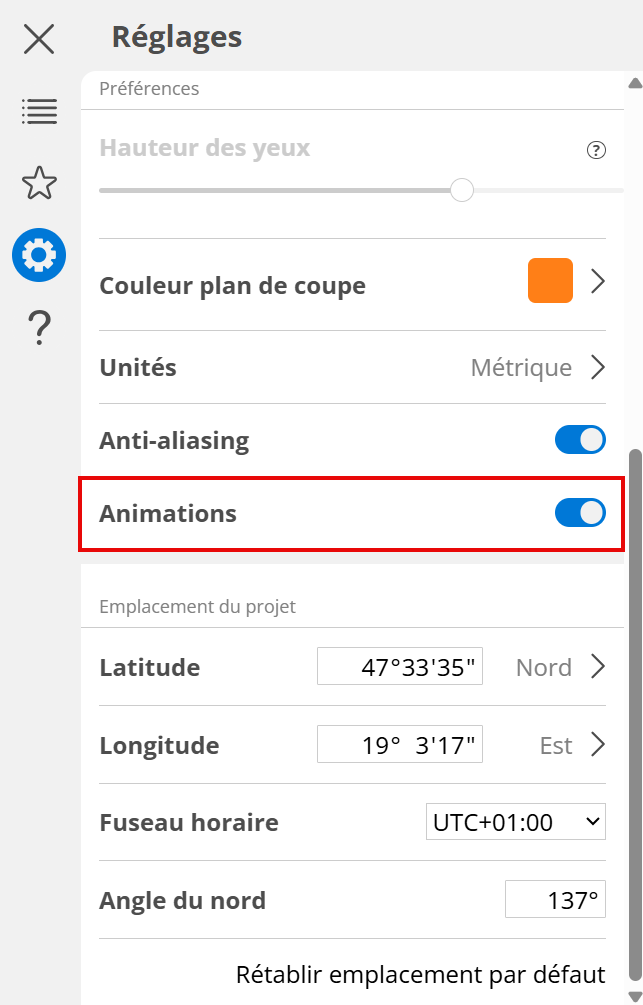Click the Latitude value input field
This screenshot has width=643, height=1005.
point(400,667)
